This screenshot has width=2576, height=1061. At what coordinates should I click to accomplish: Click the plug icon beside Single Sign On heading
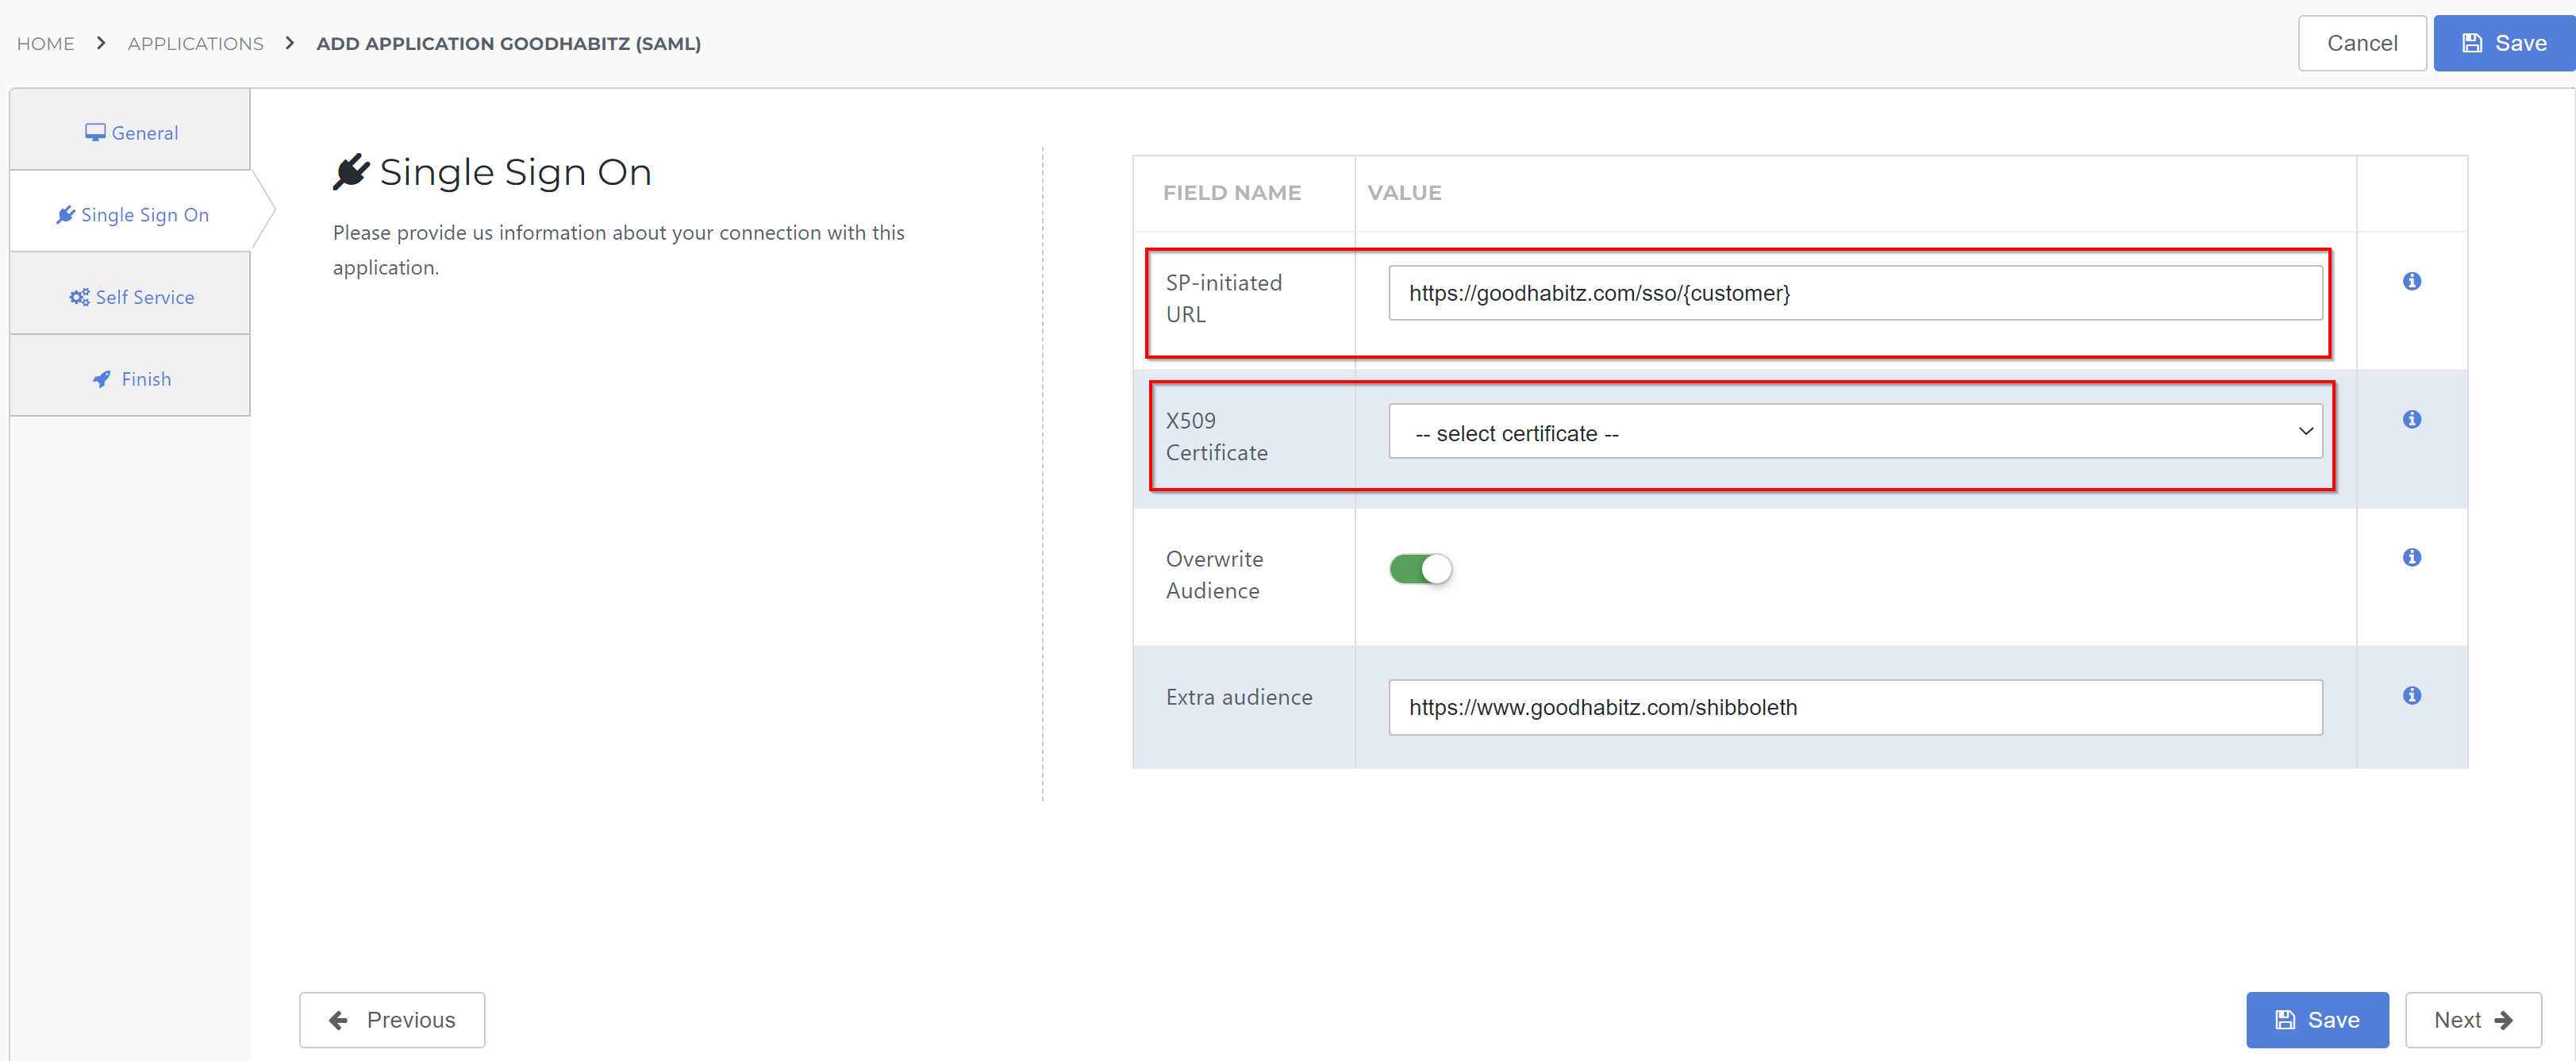pos(351,172)
